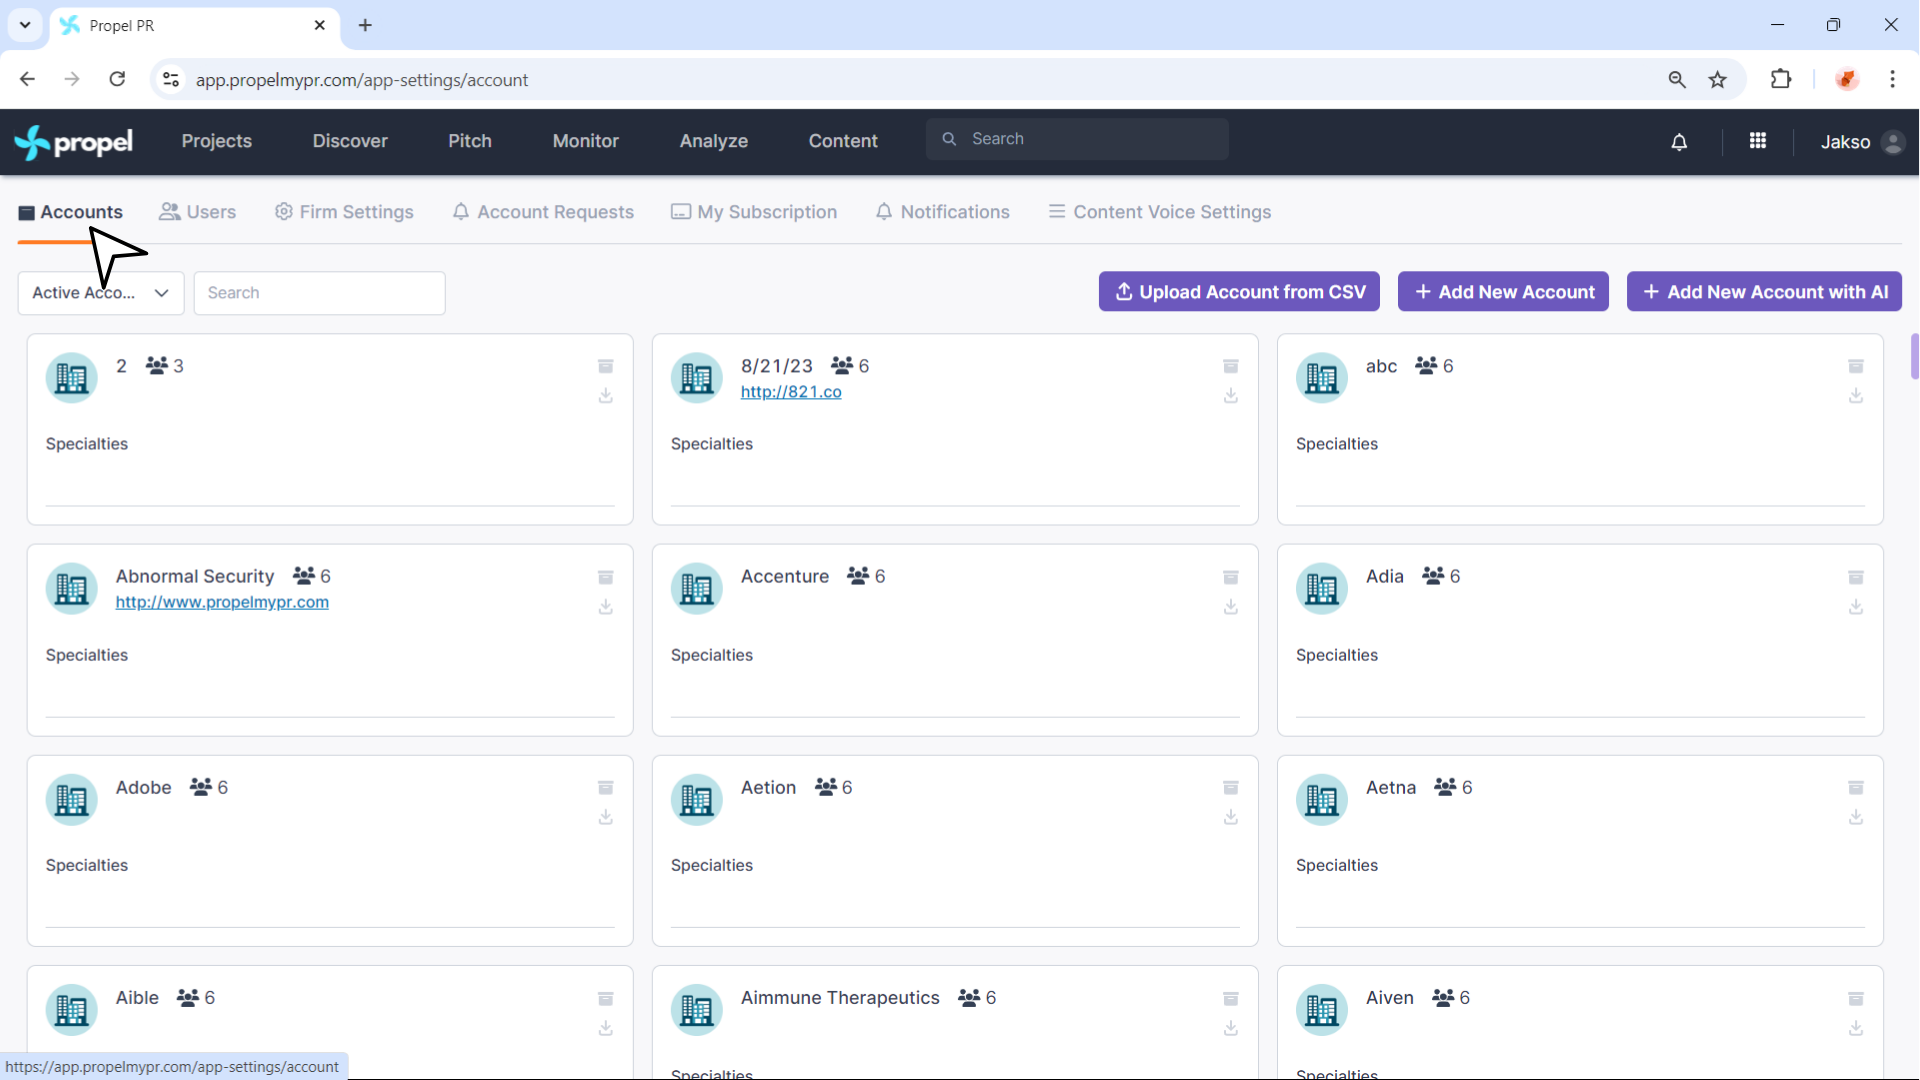Click Add New Account button
The height and width of the screenshot is (1080, 1920).
tap(1503, 292)
